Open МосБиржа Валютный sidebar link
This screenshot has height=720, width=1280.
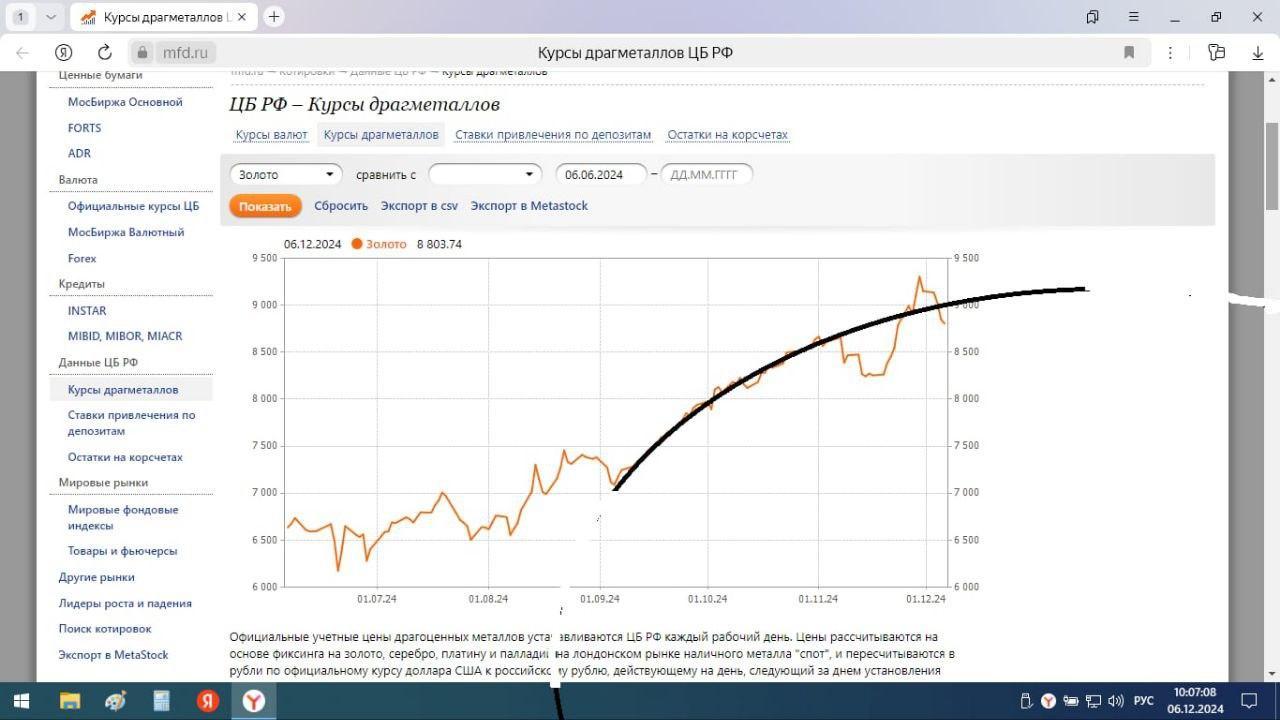tap(126, 232)
